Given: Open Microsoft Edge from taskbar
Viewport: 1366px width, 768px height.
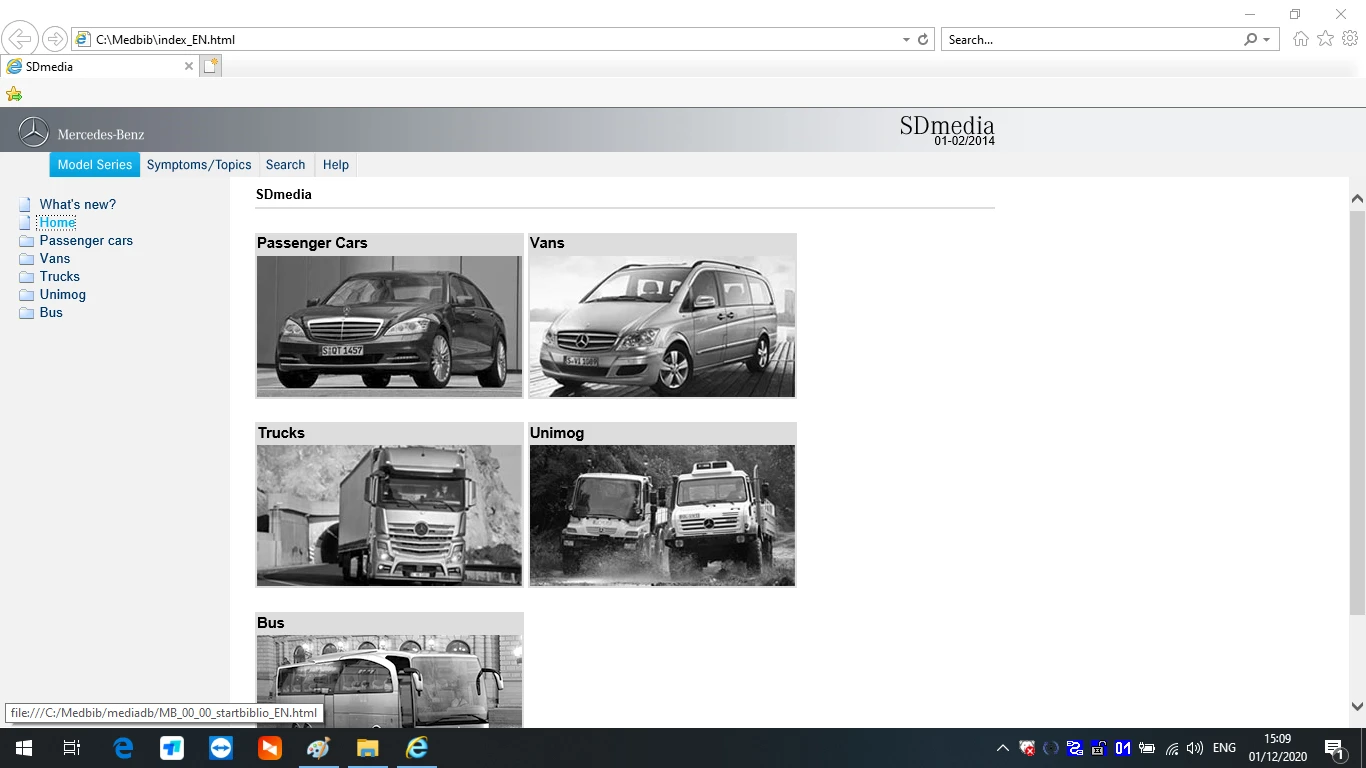Looking at the screenshot, I should (x=124, y=748).
